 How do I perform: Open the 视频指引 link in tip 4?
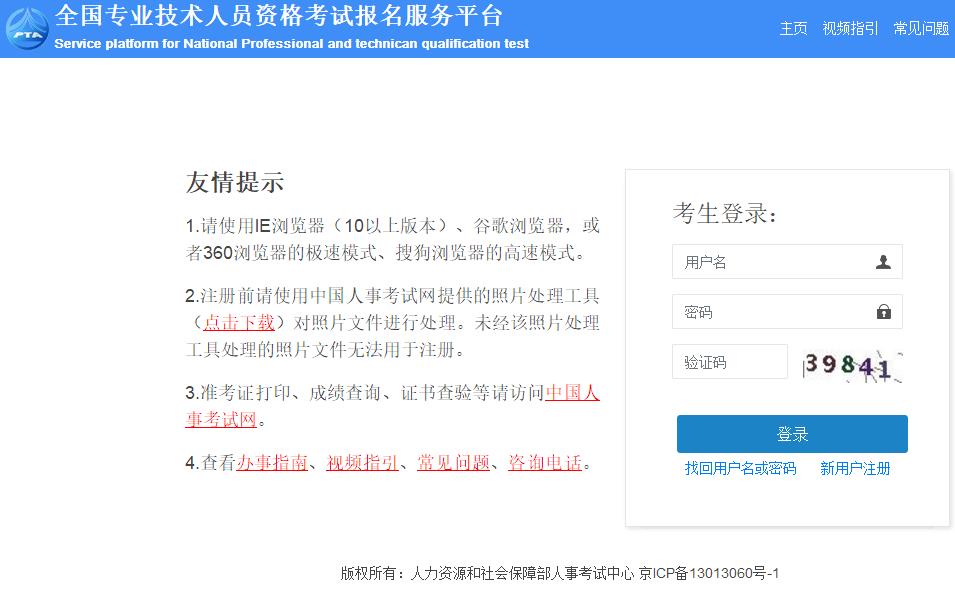(362, 463)
